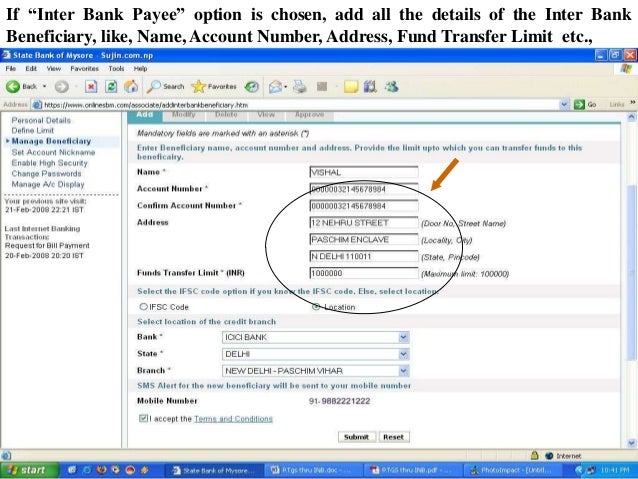Switch to the Modify tab
The image size is (638, 479).
pyautogui.click(x=184, y=115)
